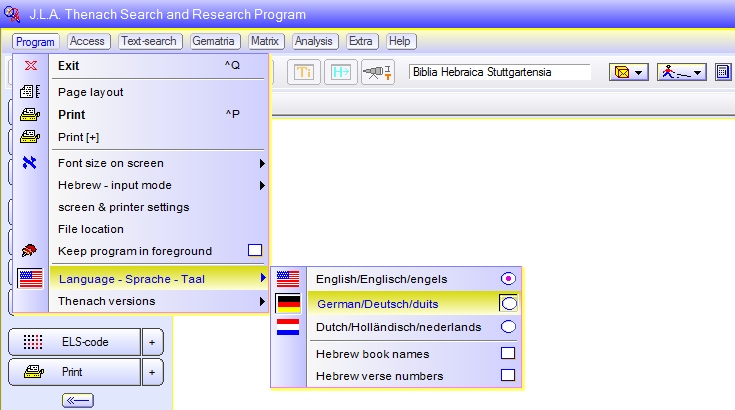Viewport: 735px width, 410px height.
Task: Open the Access menu
Action: pyautogui.click(x=88, y=41)
